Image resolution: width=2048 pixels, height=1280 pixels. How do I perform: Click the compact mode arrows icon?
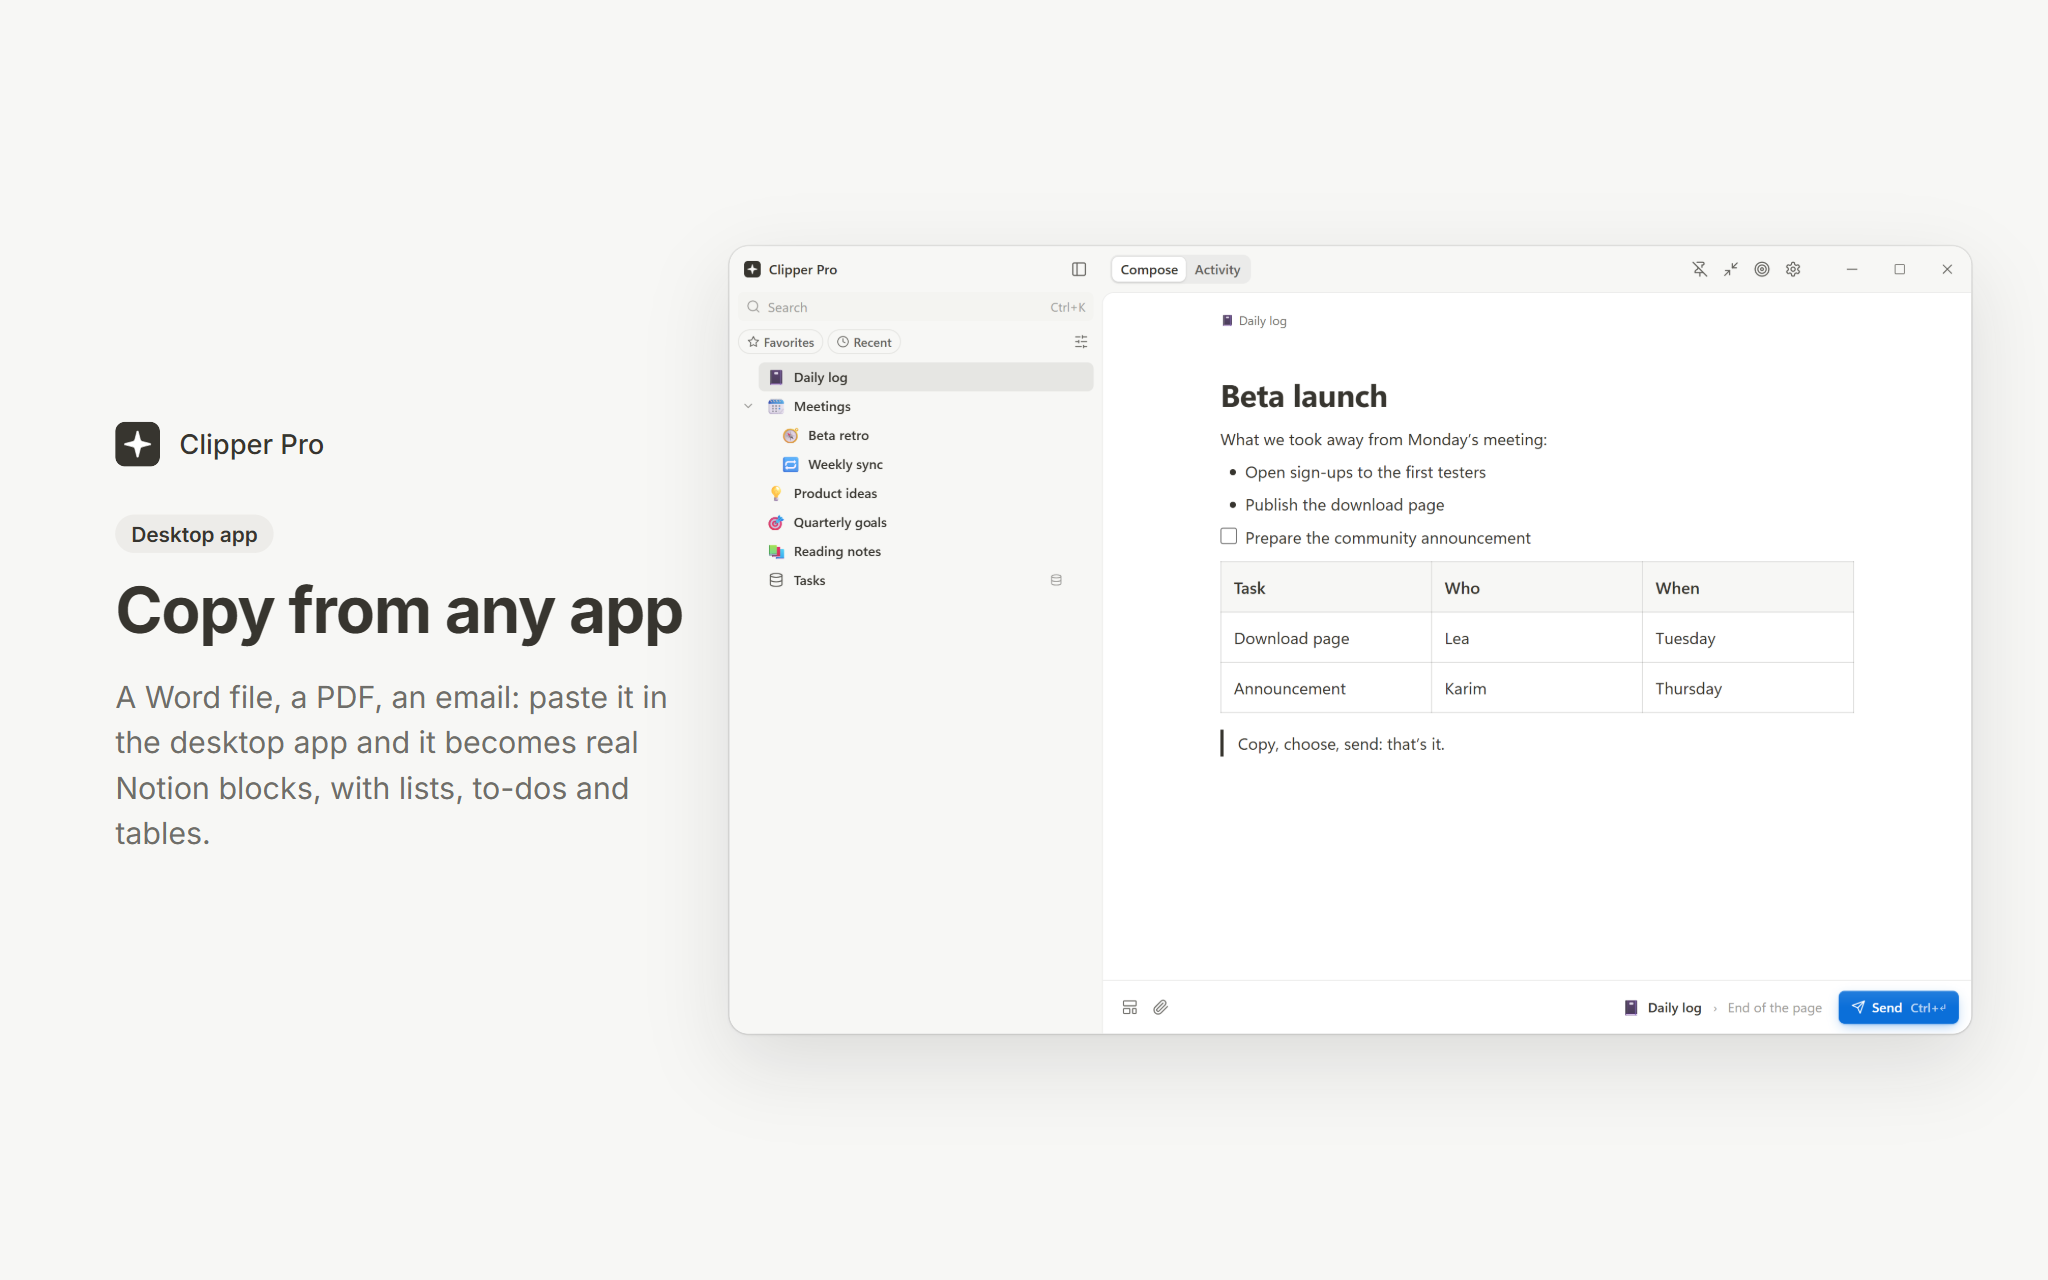pos(1731,269)
